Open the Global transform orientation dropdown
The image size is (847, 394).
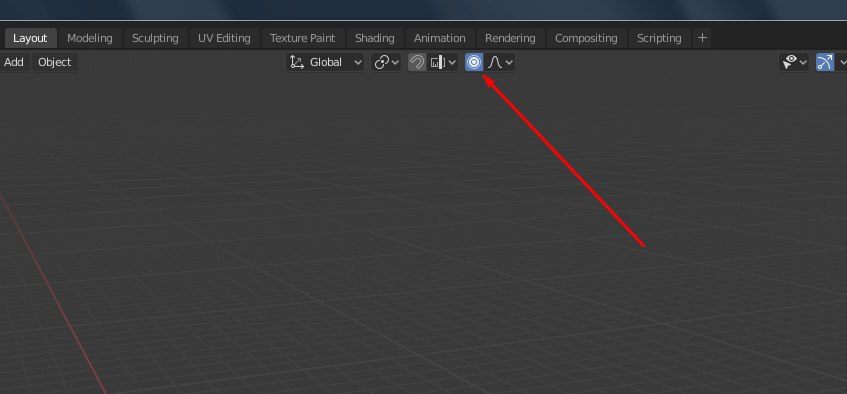coord(325,62)
